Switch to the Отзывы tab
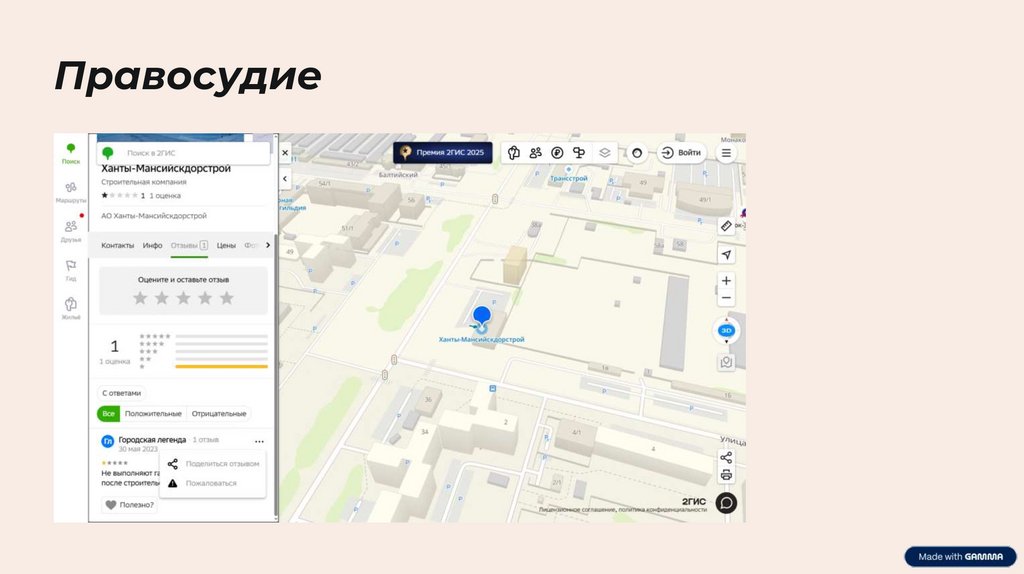 189,246
